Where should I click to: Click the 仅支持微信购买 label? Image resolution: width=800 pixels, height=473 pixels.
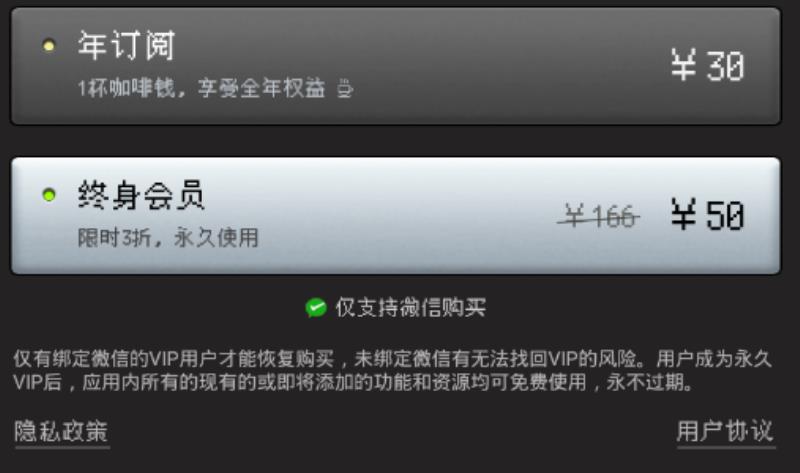click(411, 308)
